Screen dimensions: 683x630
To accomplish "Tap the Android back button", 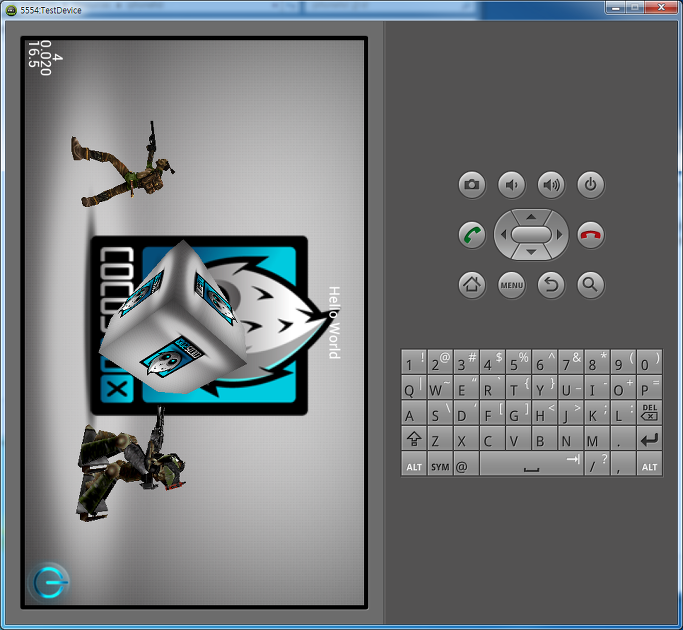I will (551, 285).
